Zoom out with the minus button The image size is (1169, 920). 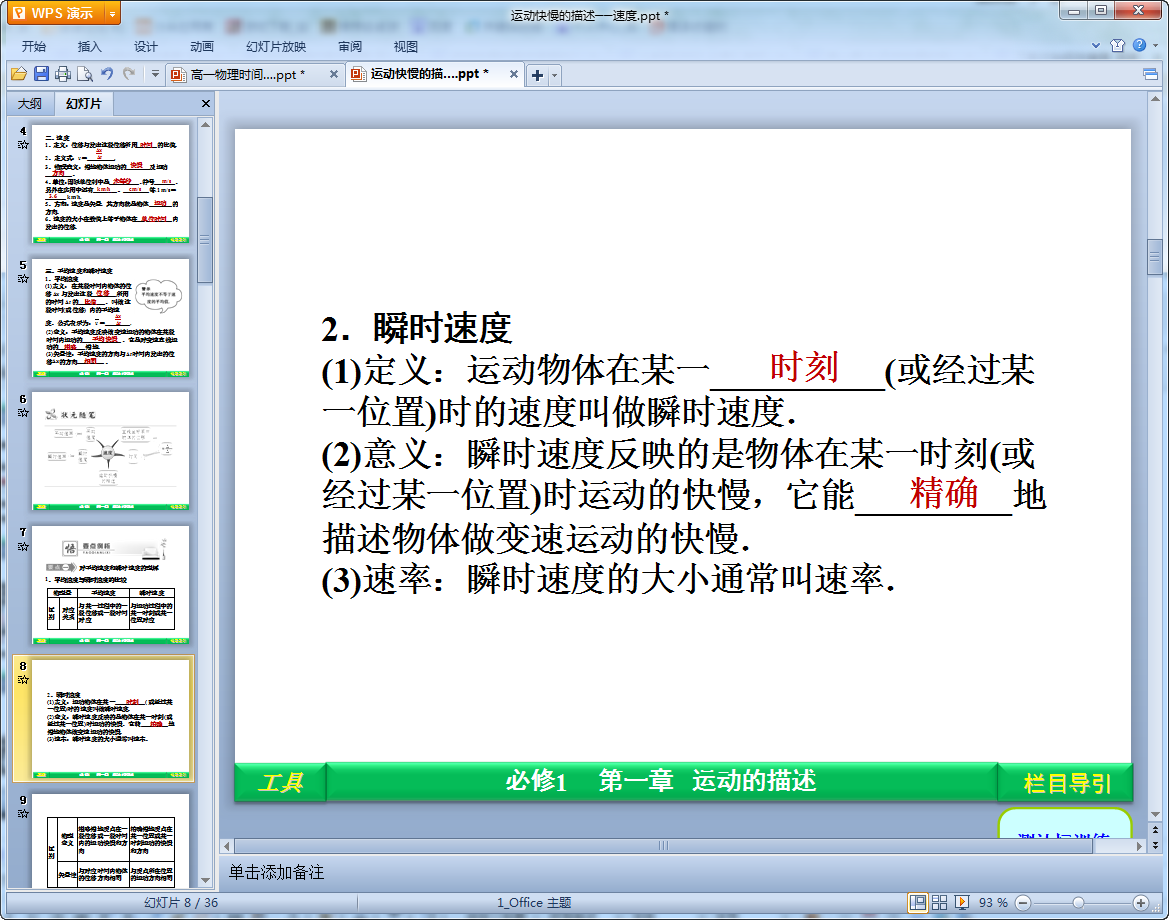pyautogui.click(x=1024, y=903)
